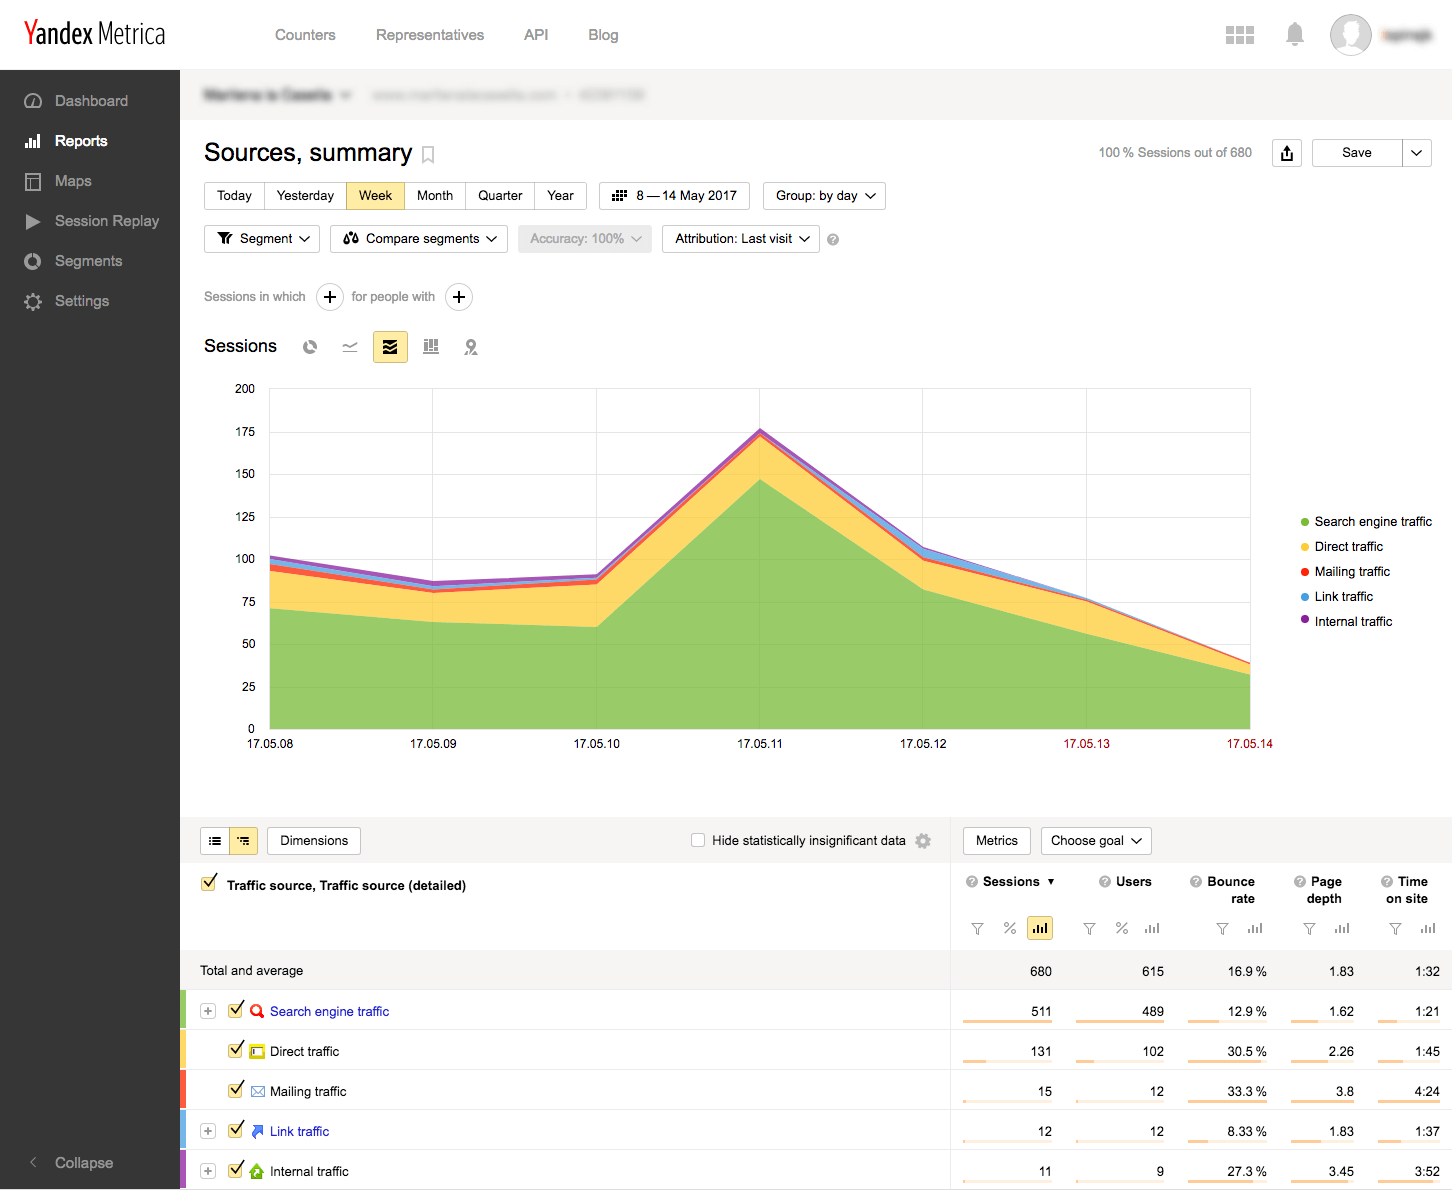Switch chart to map view

point(471,347)
